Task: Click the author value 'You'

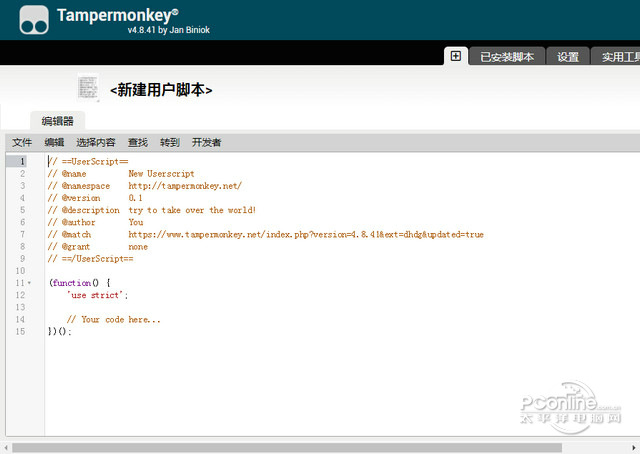Action: click(136, 222)
